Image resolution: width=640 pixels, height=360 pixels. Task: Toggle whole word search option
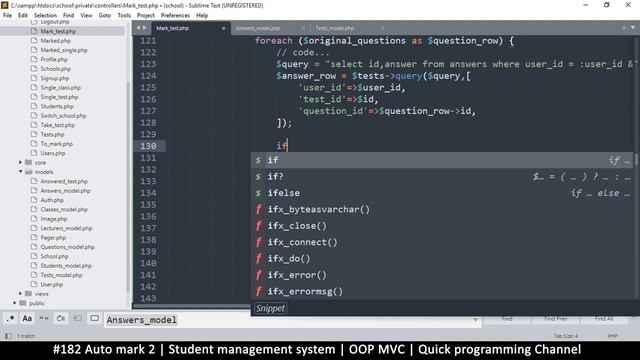44,318
